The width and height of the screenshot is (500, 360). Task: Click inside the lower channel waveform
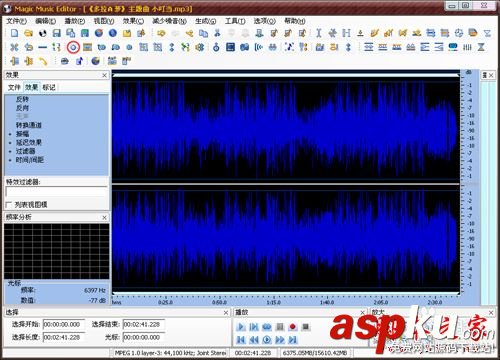coord(286,239)
